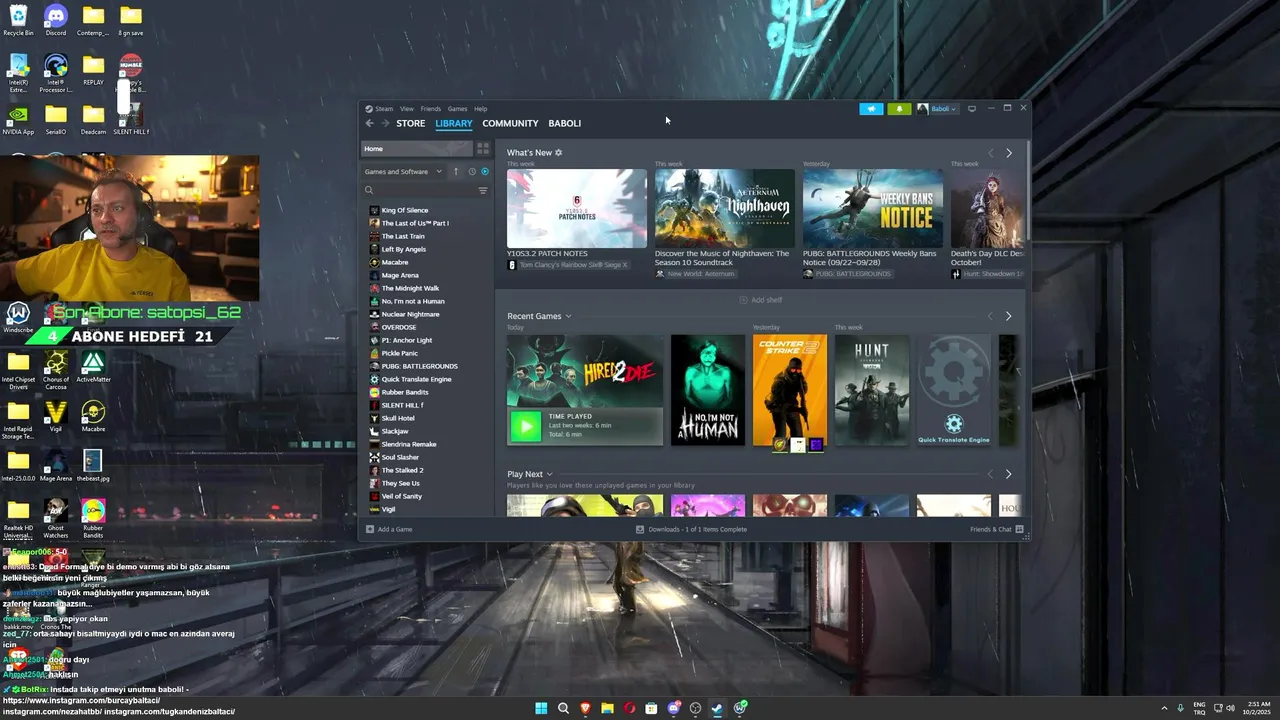Open the View menu

tap(407, 109)
